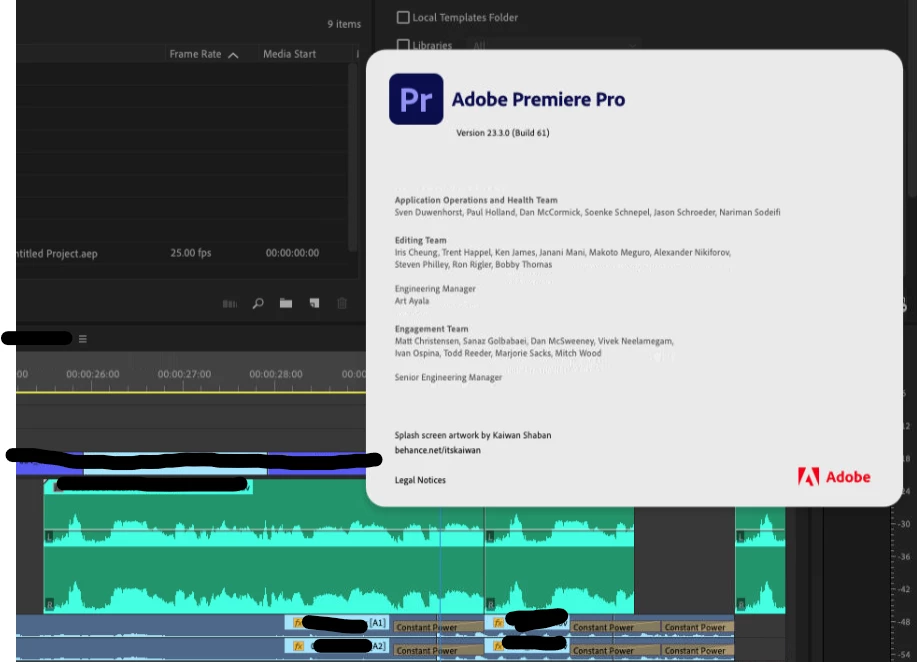
Task: Click the New Item icon
Action: [x=314, y=303]
